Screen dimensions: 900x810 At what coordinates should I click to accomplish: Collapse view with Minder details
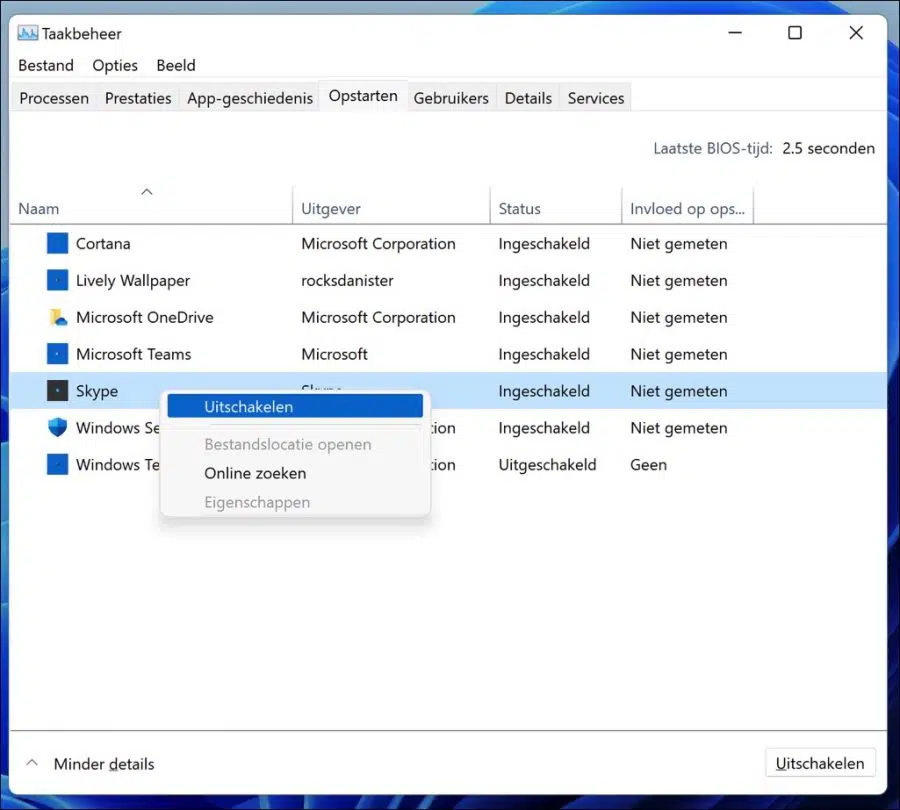click(90, 764)
